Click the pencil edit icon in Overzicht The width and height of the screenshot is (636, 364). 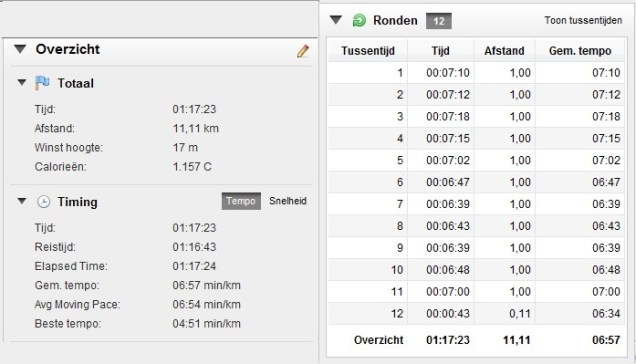pos(303,51)
